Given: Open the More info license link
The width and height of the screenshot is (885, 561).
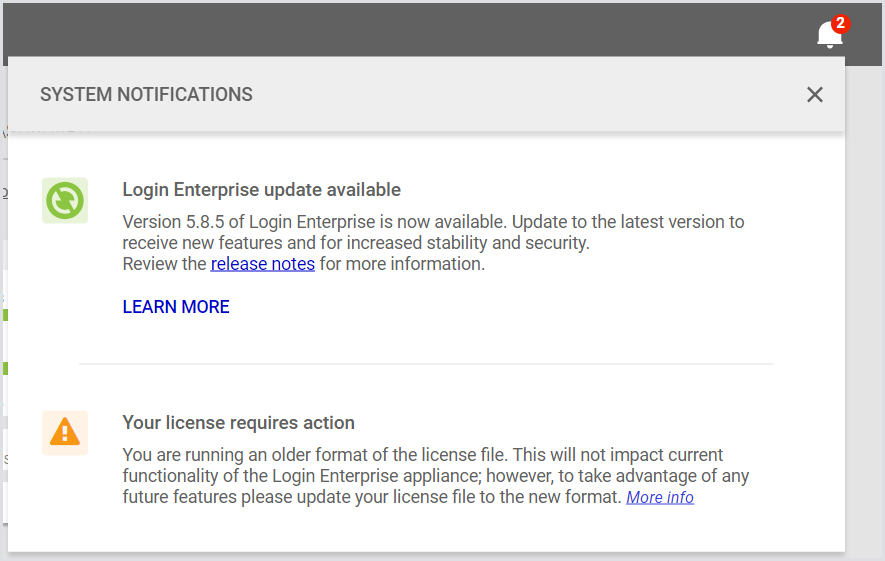Looking at the screenshot, I should point(660,497).
